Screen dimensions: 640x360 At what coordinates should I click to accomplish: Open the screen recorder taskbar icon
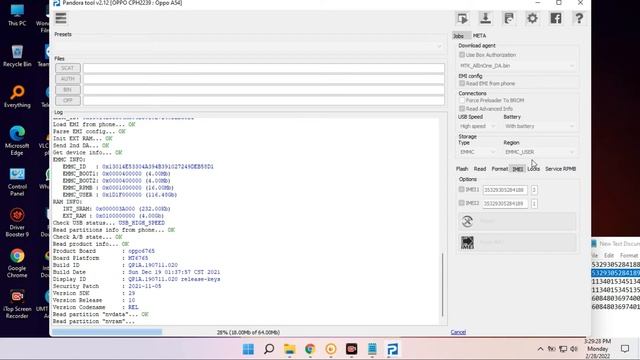[x=351, y=349]
